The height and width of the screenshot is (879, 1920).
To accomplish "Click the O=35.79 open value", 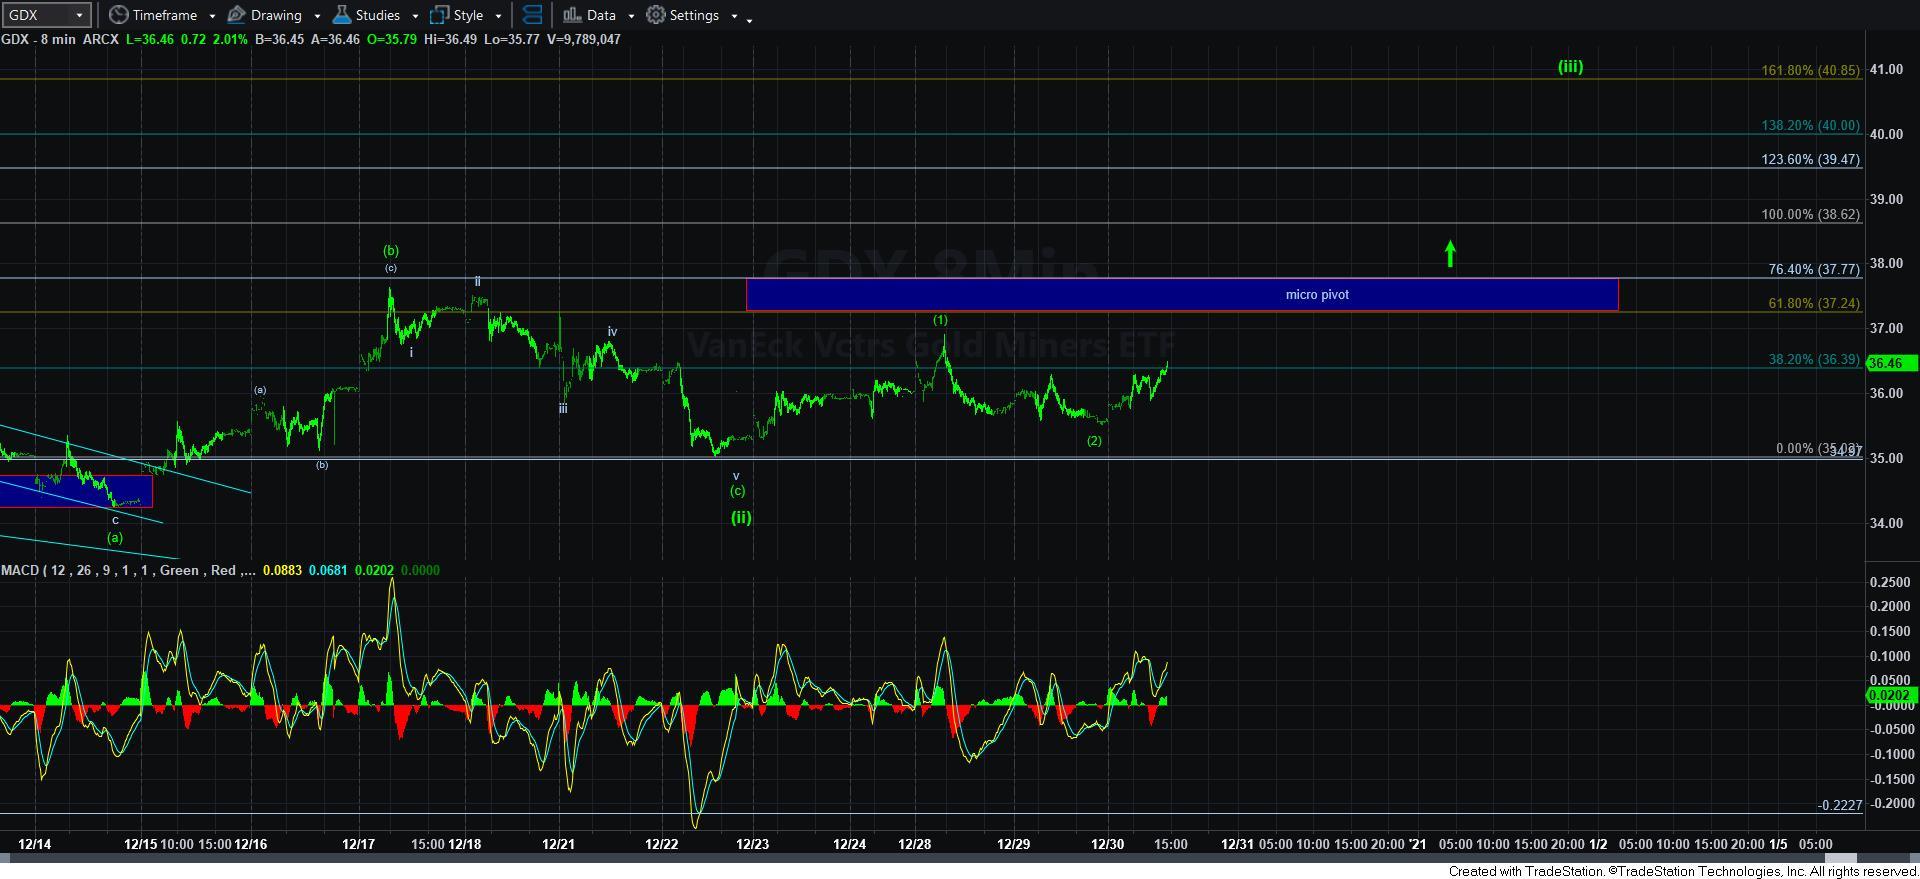I will (x=393, y=39).
